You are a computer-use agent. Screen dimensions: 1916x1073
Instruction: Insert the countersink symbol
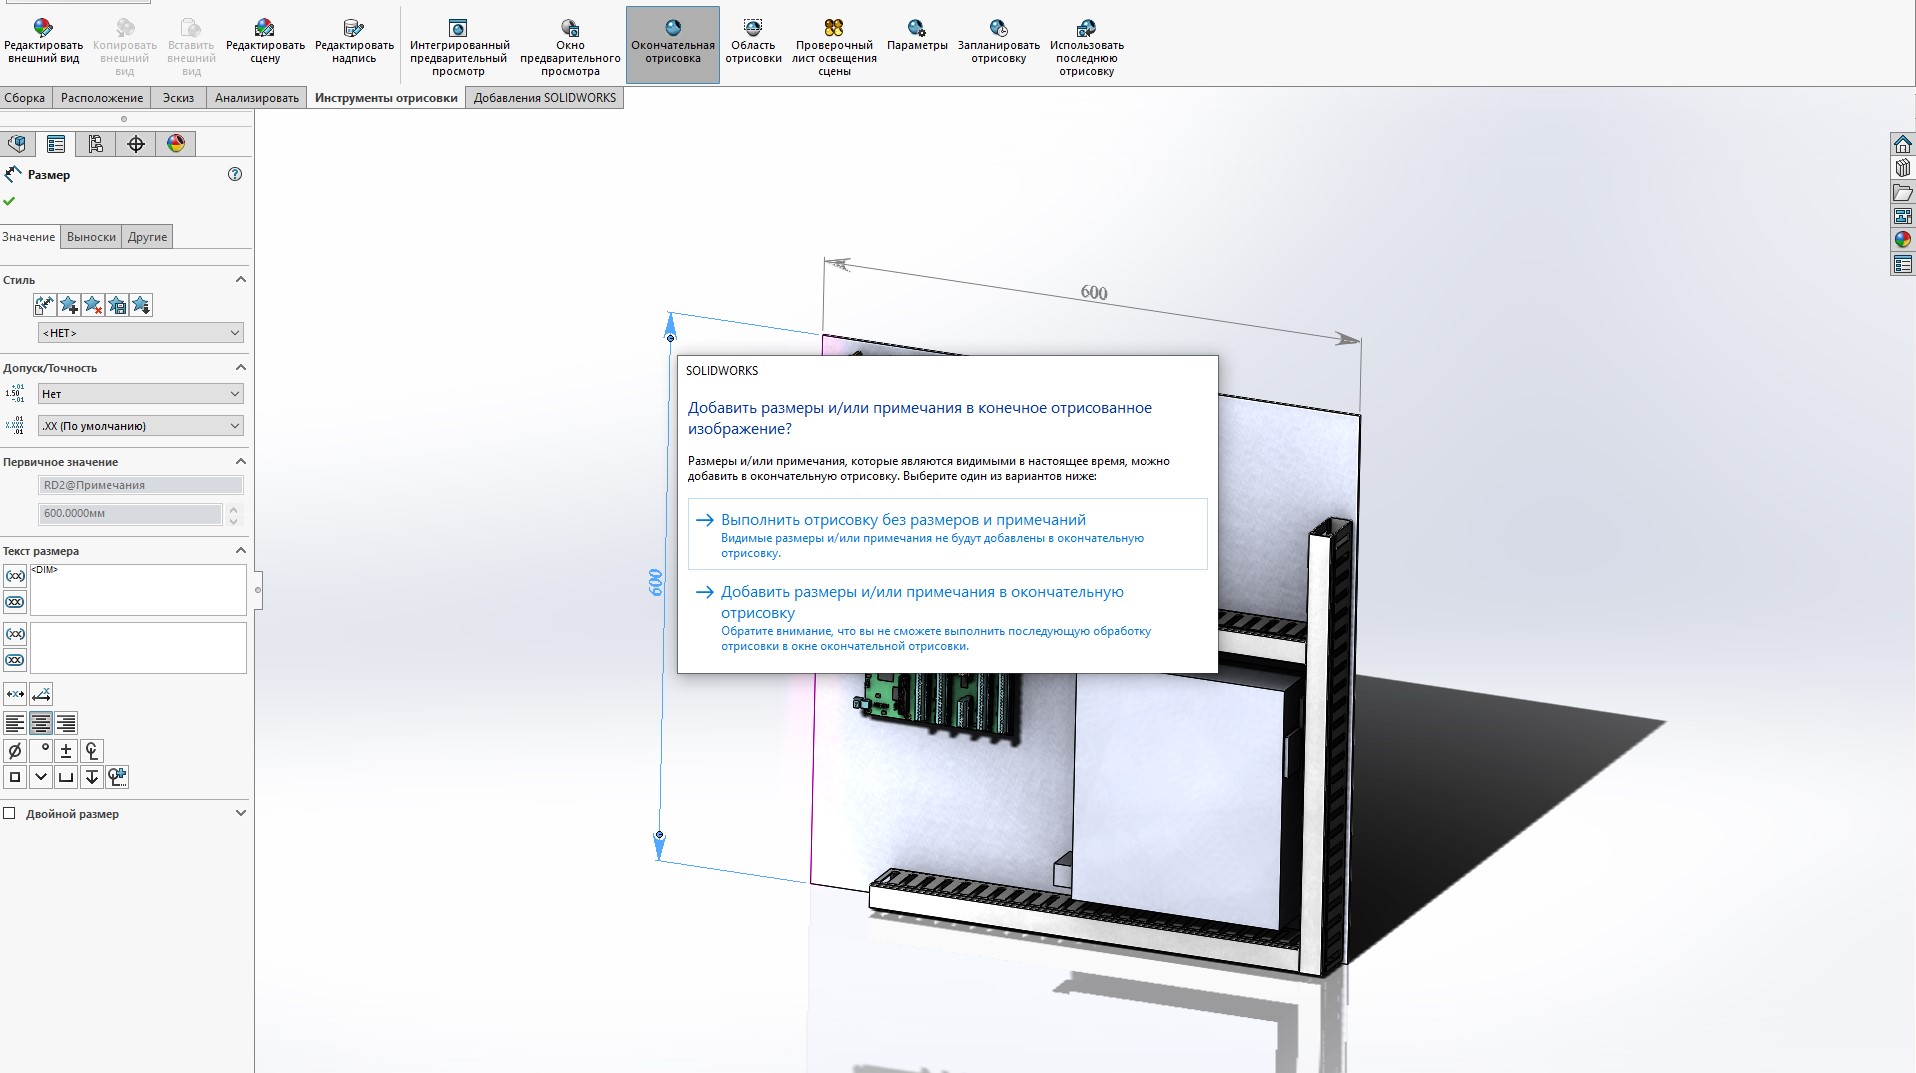tap(41, 777)
